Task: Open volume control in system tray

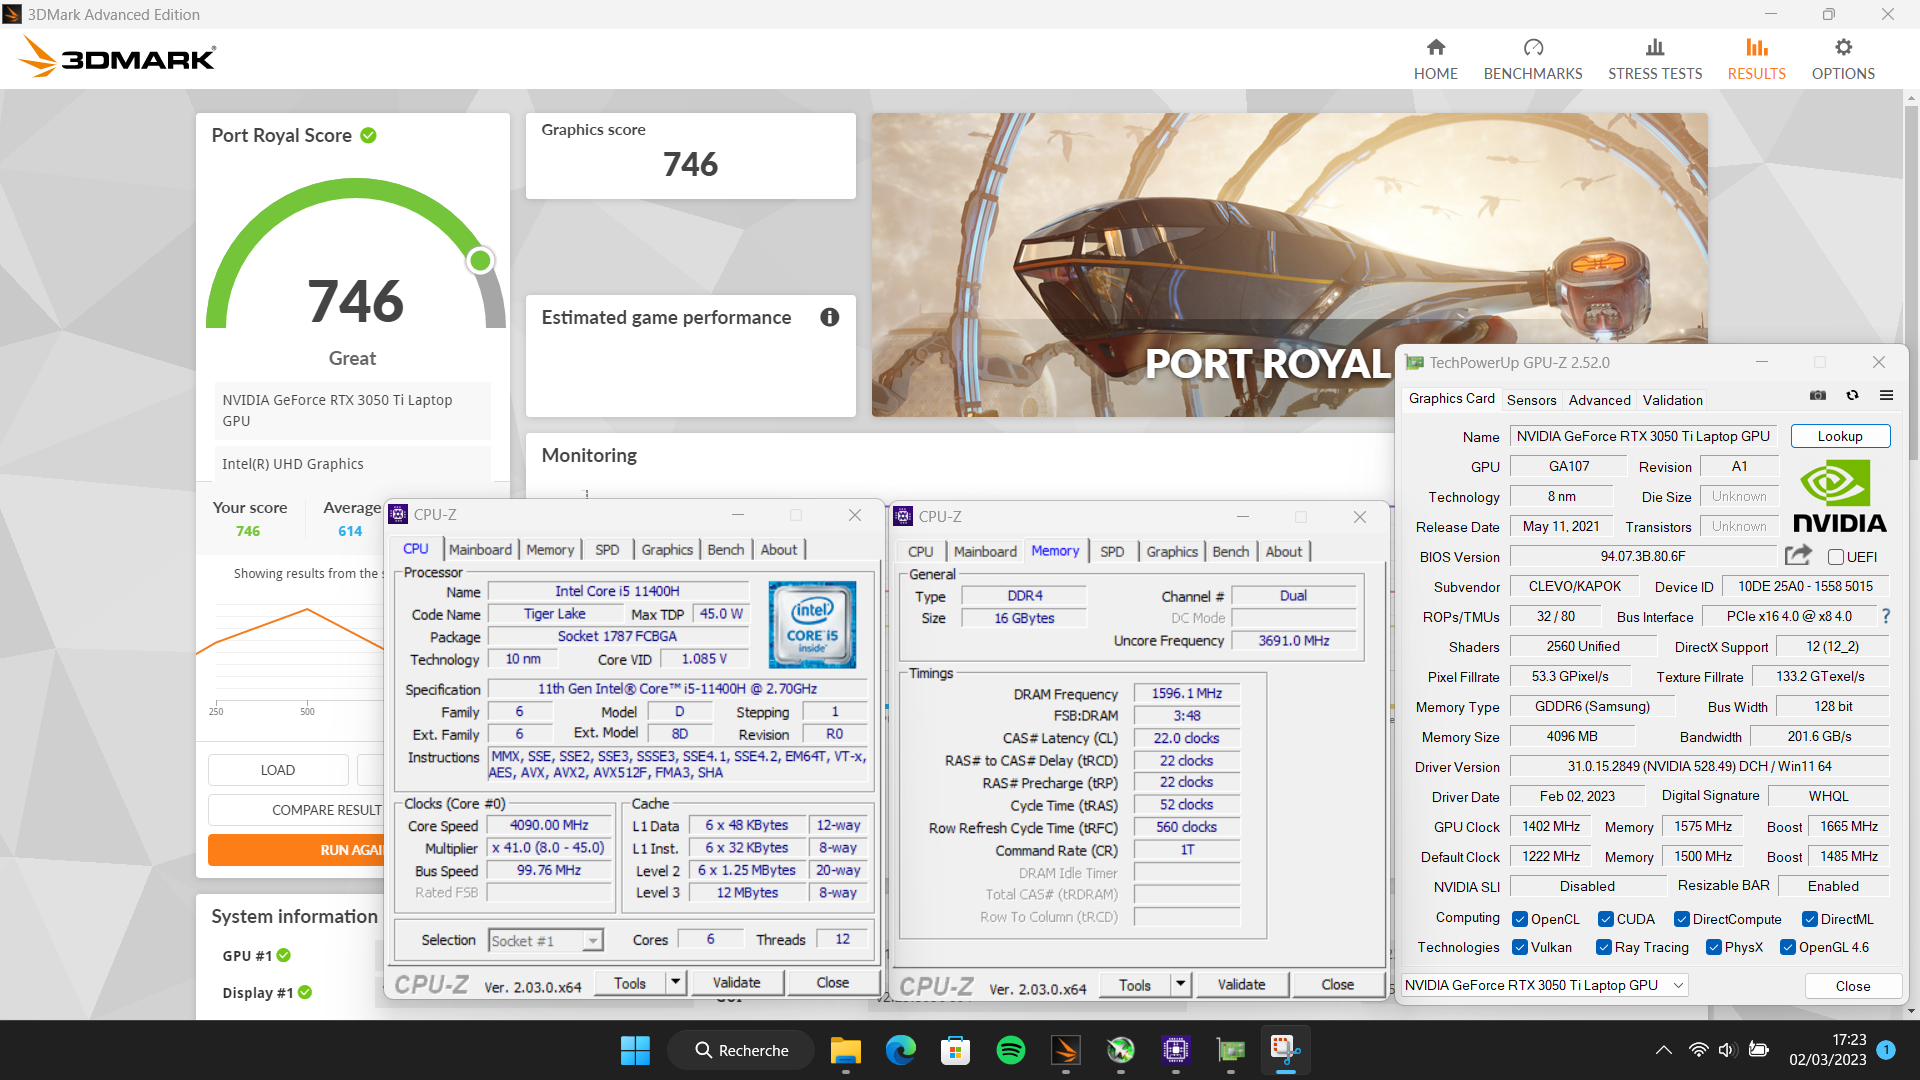Action: 1727,1050
